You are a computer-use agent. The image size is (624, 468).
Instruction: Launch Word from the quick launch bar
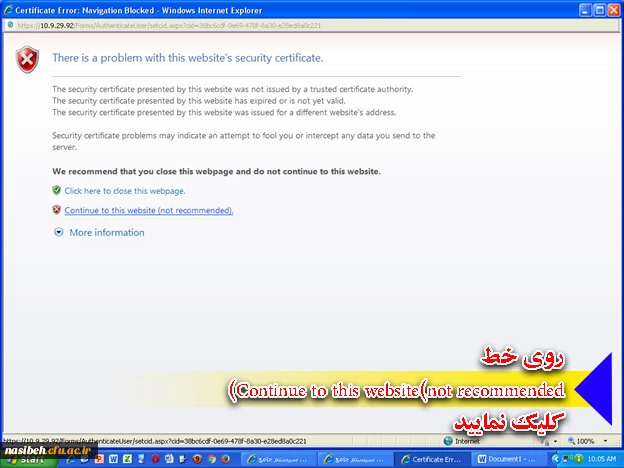point(113,459)
